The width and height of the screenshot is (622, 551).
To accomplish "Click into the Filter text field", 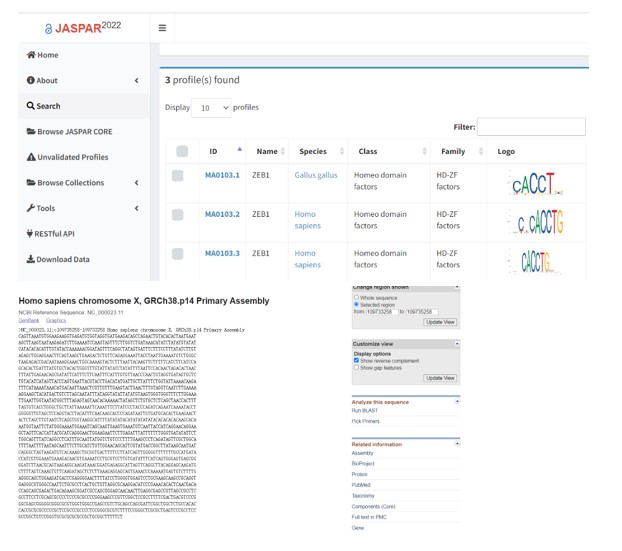I will pos(530,127).
